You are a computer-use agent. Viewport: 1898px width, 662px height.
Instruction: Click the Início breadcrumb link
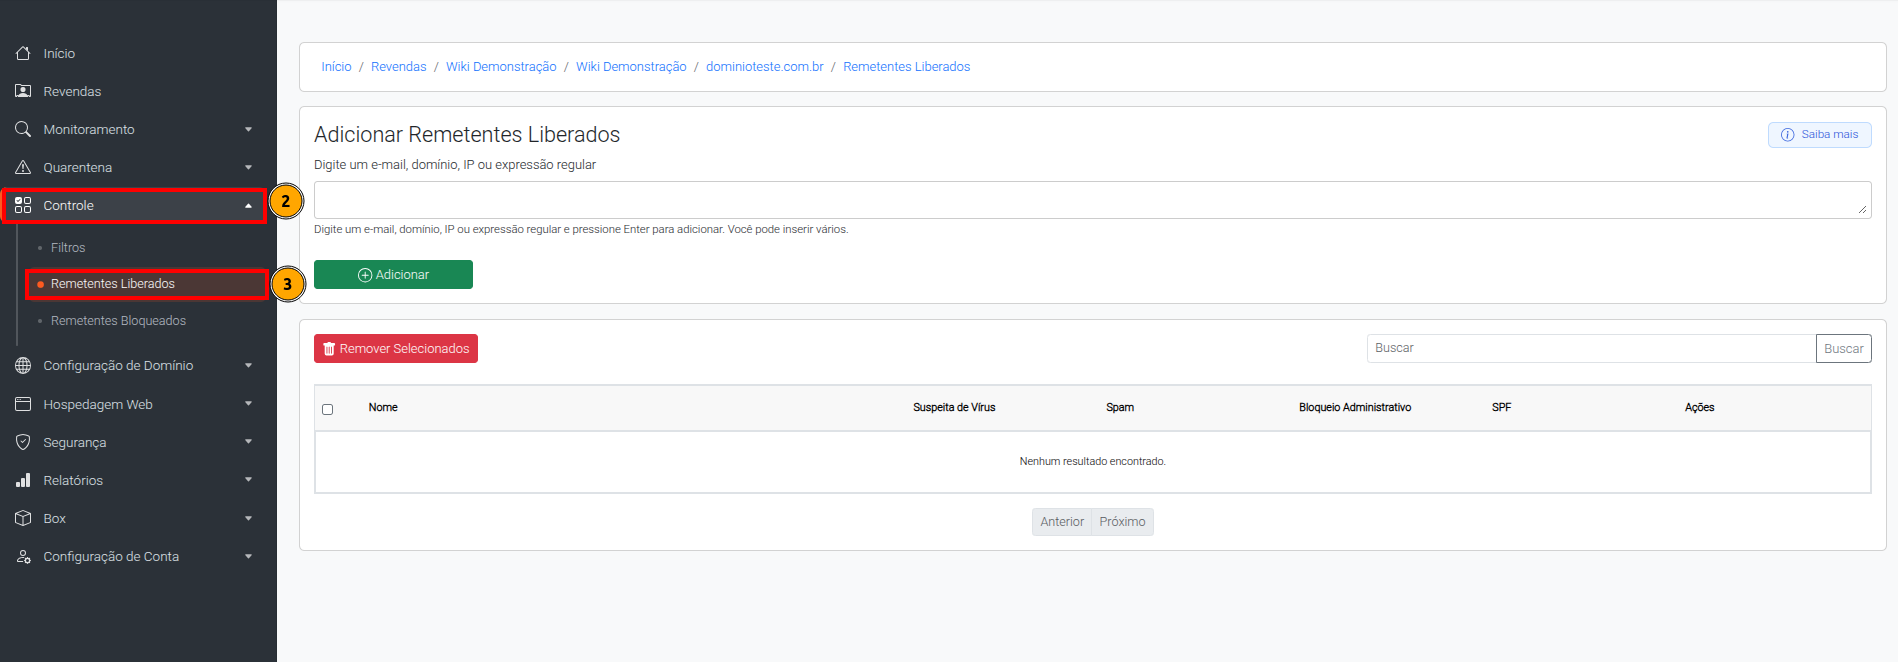click(336, 67)
